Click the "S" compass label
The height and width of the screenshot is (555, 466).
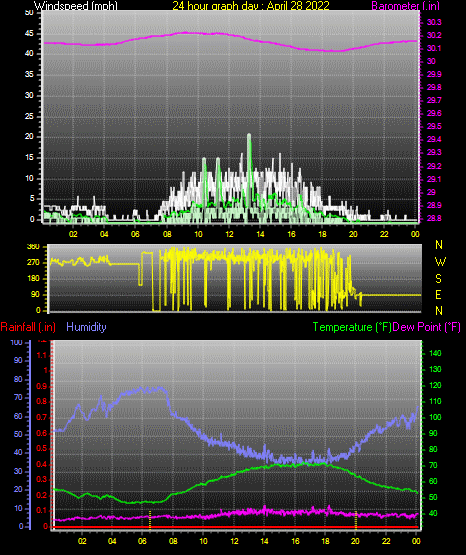tap(438, 279)
